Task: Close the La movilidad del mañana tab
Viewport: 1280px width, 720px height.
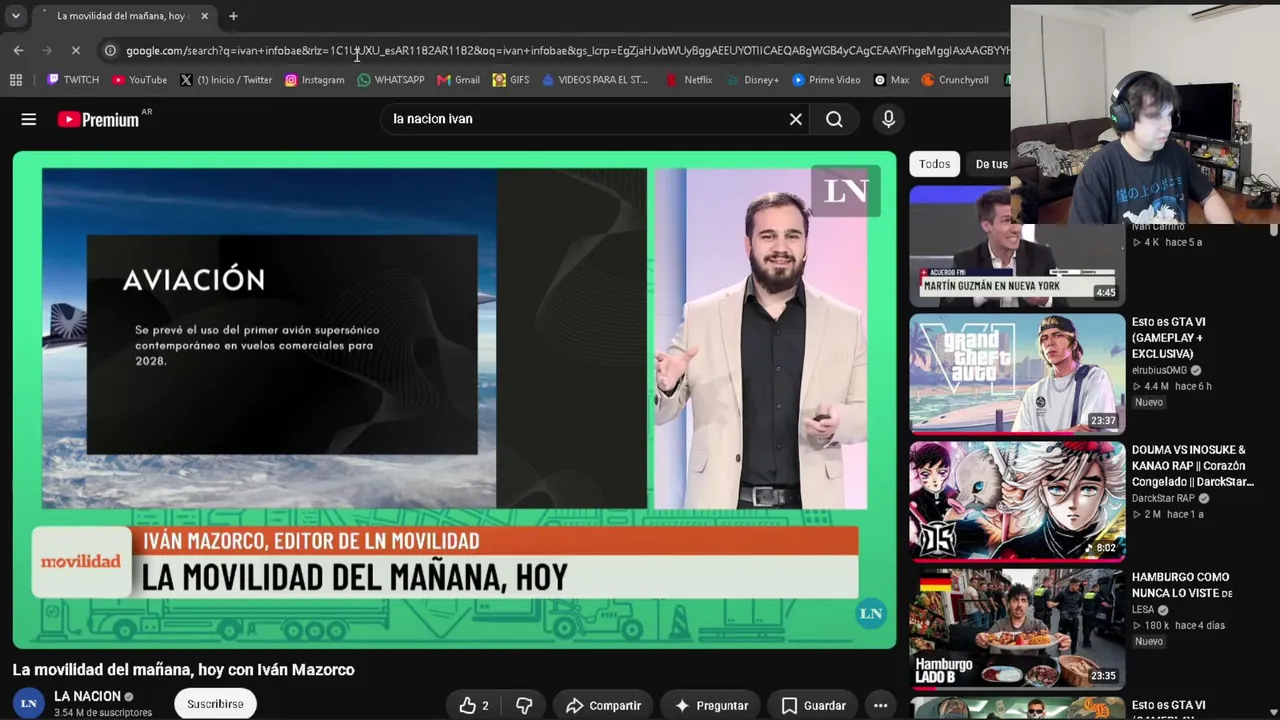Action: [204, 16]
